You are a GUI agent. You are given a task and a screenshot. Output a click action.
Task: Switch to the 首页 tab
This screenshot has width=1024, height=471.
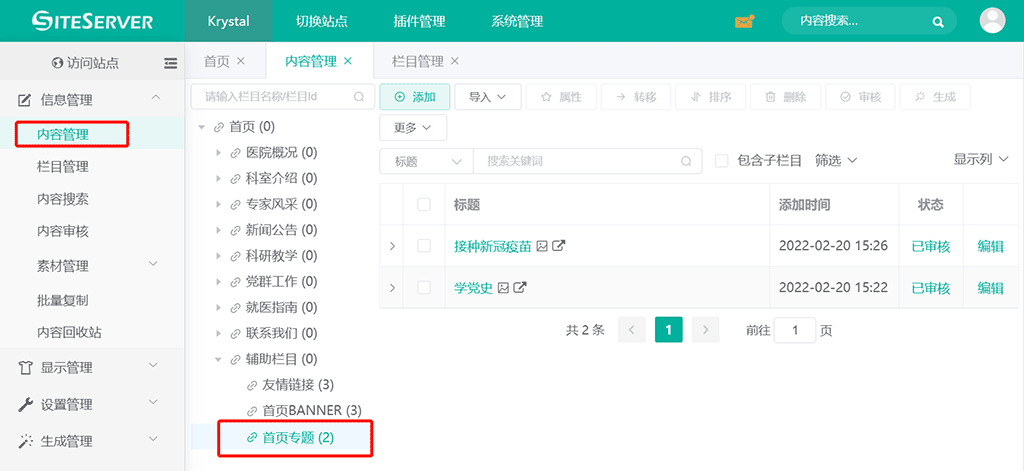pos(217,61)
